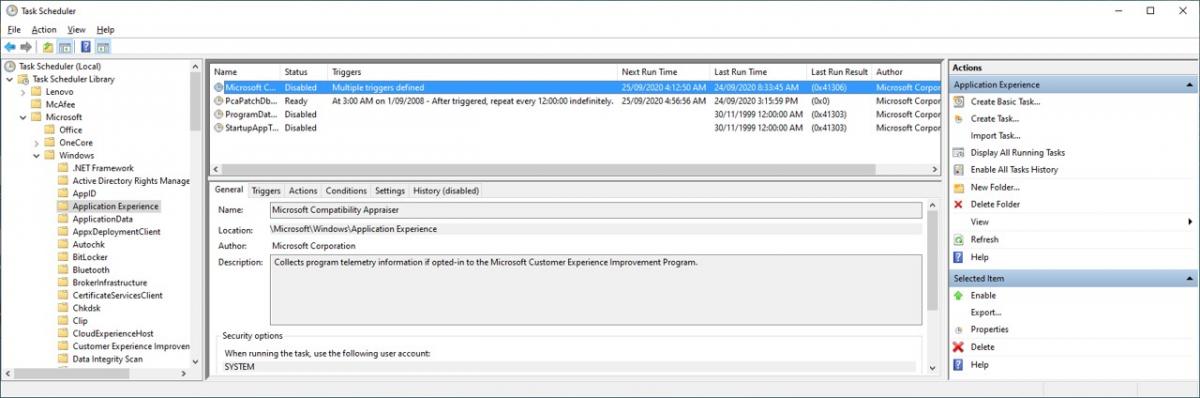Select the .NET Framework folder in tree

coord(103,168)
